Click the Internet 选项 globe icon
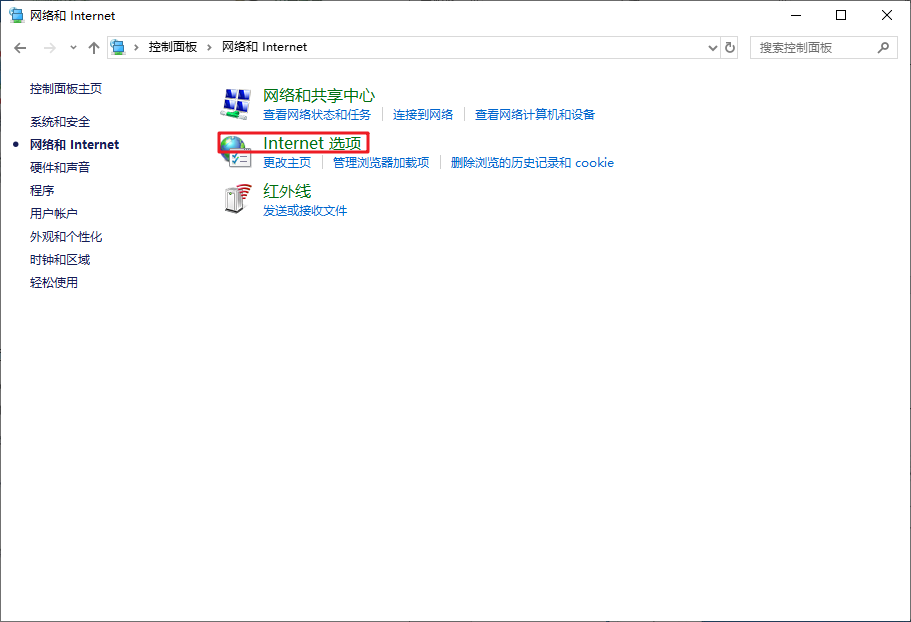Screen dimensions: 911x622 [236, 152]
